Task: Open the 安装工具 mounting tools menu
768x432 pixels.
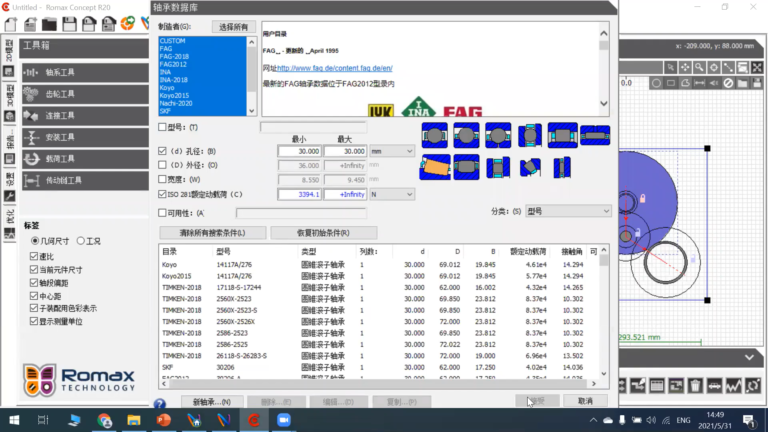Action: click(85, 137)
